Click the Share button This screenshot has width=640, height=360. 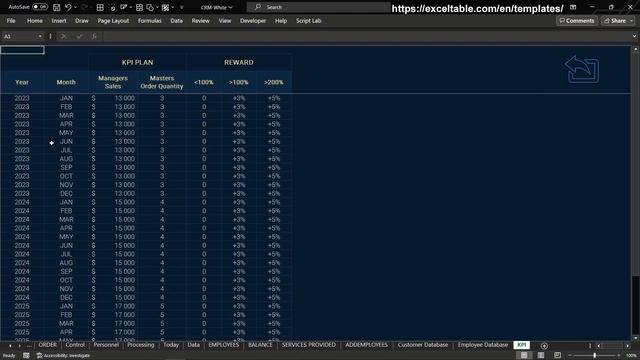click(x=618, y=21)
